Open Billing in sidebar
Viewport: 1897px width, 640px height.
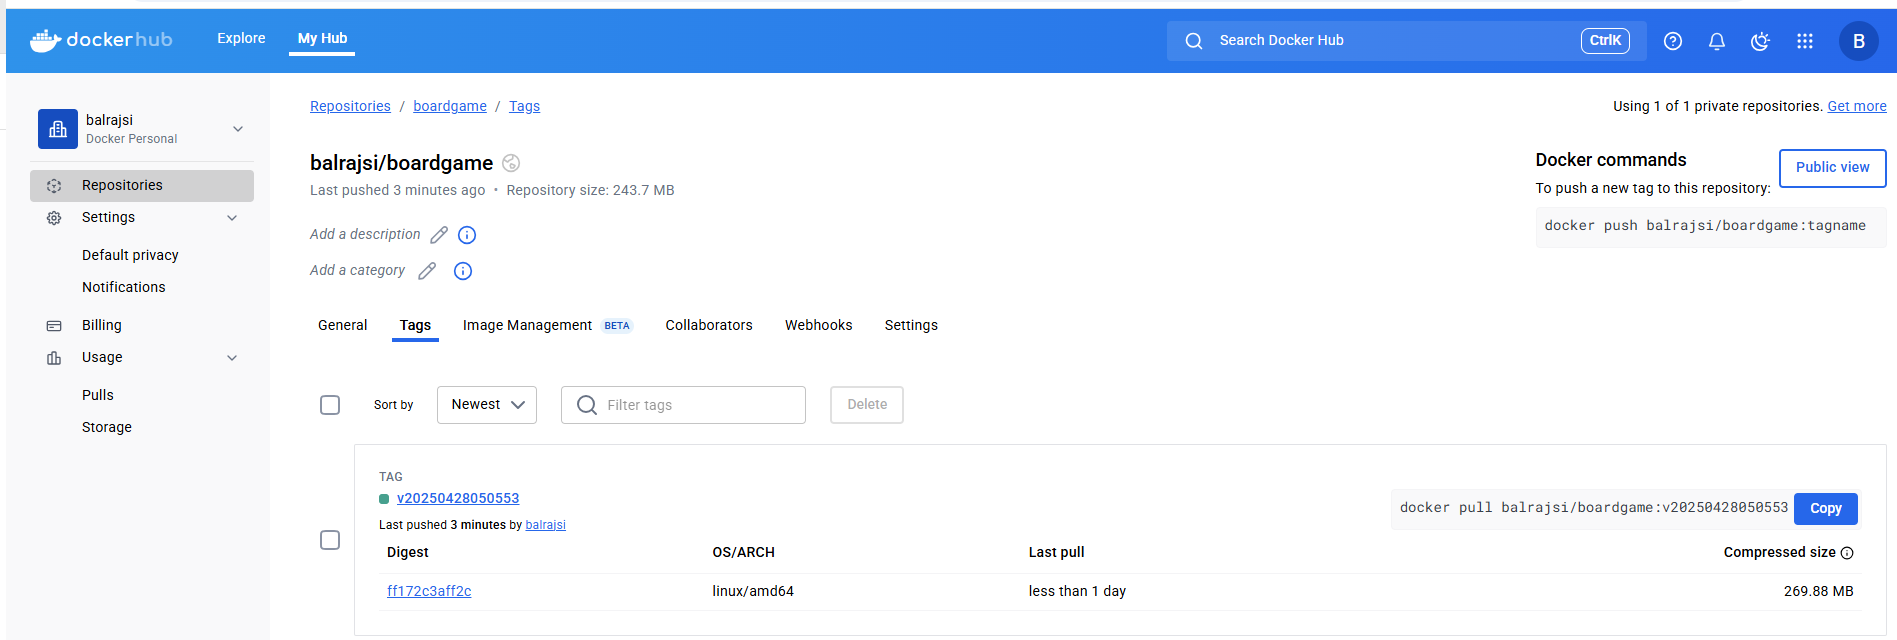(102, 326)
